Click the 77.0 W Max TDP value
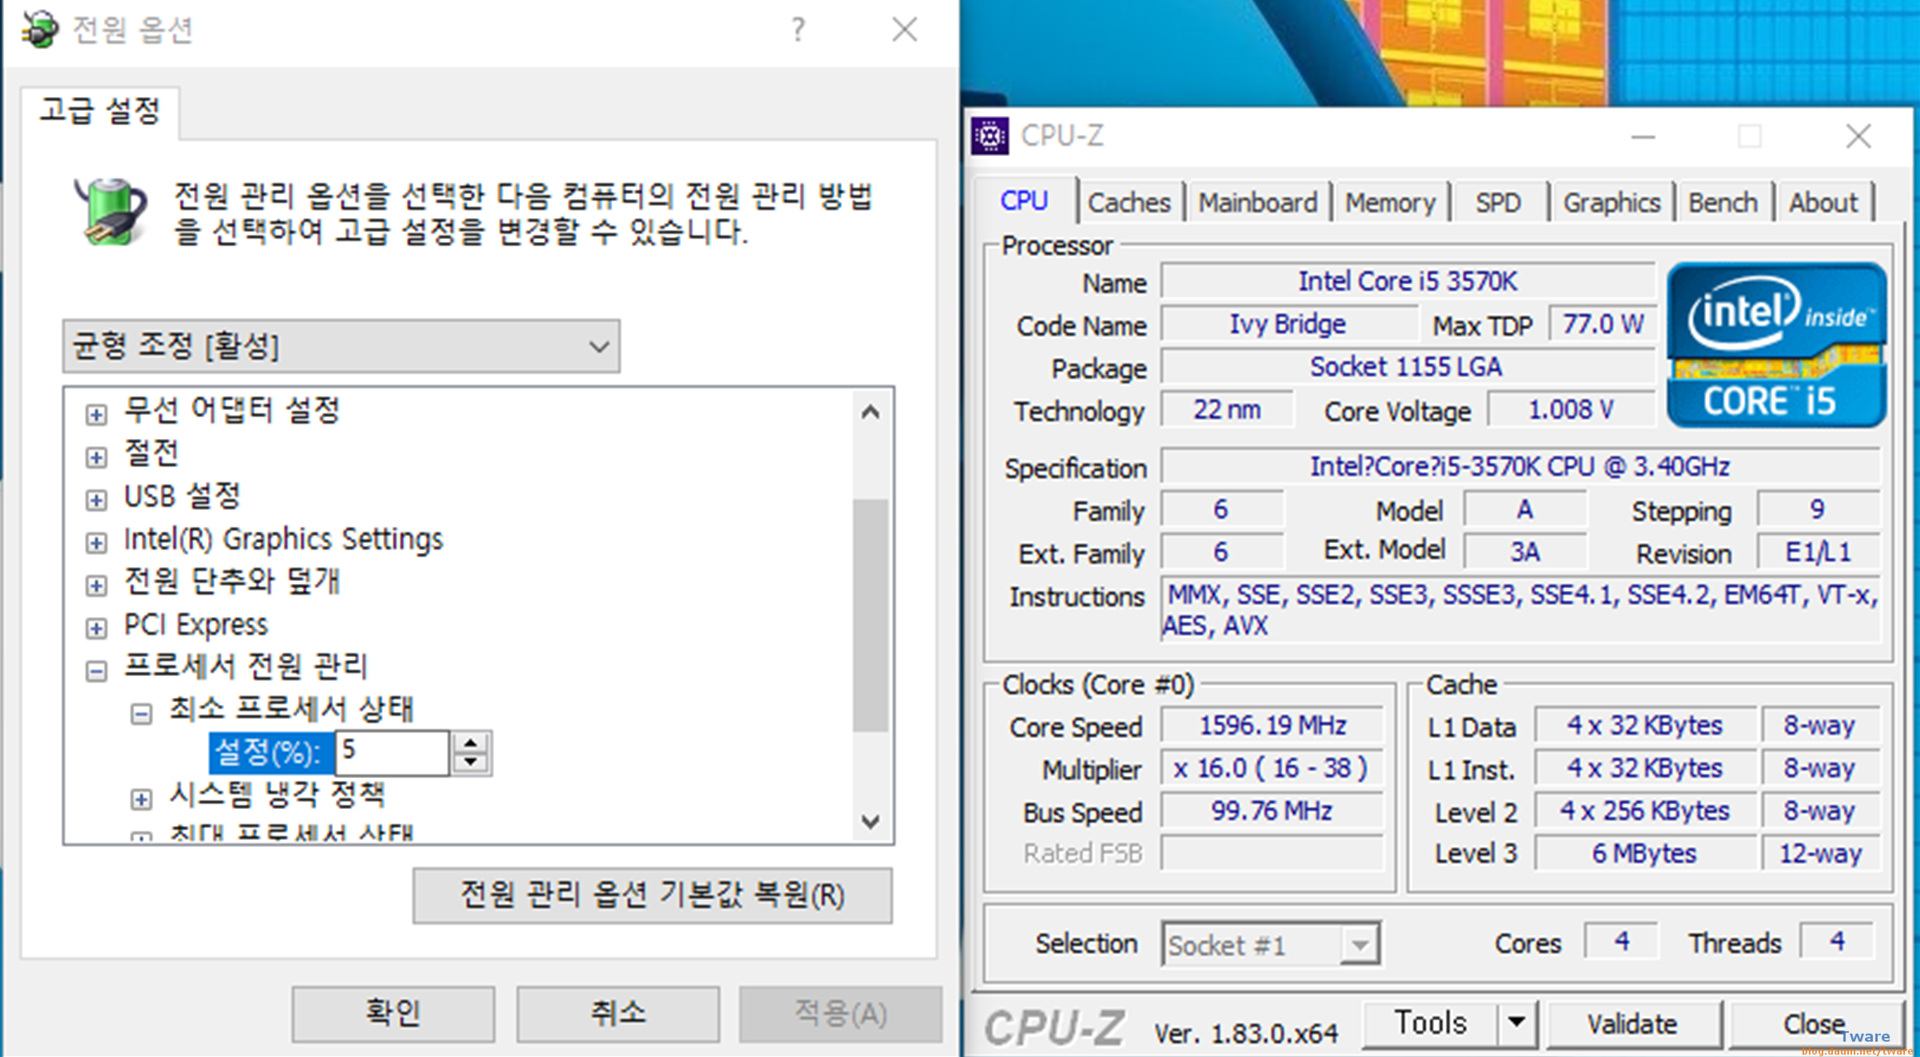The width and height of the screenshot is (1920, 1057). tap(1603, 325)
